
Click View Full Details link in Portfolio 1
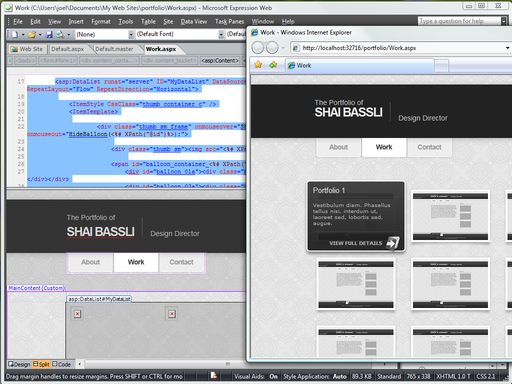coord(356,243)
